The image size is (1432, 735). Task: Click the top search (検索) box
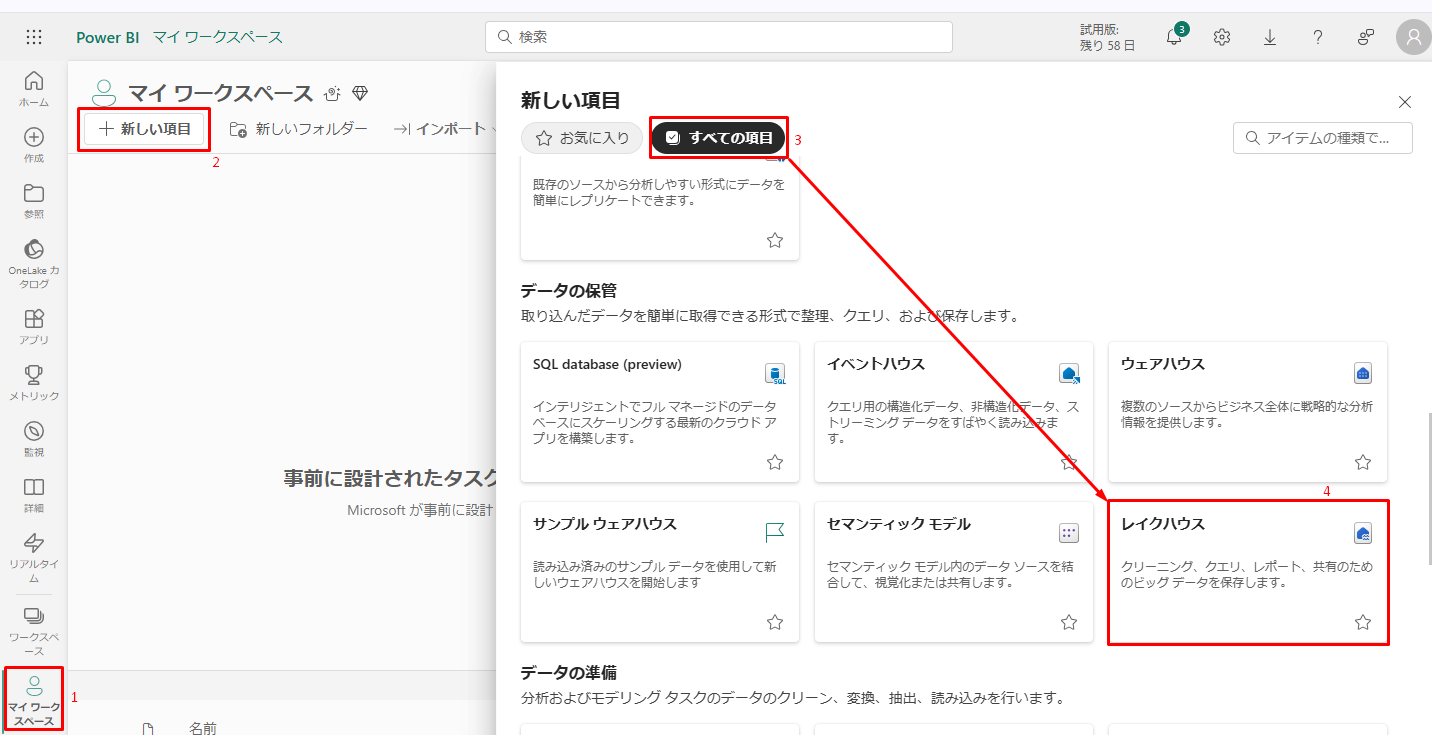point(719,37)
